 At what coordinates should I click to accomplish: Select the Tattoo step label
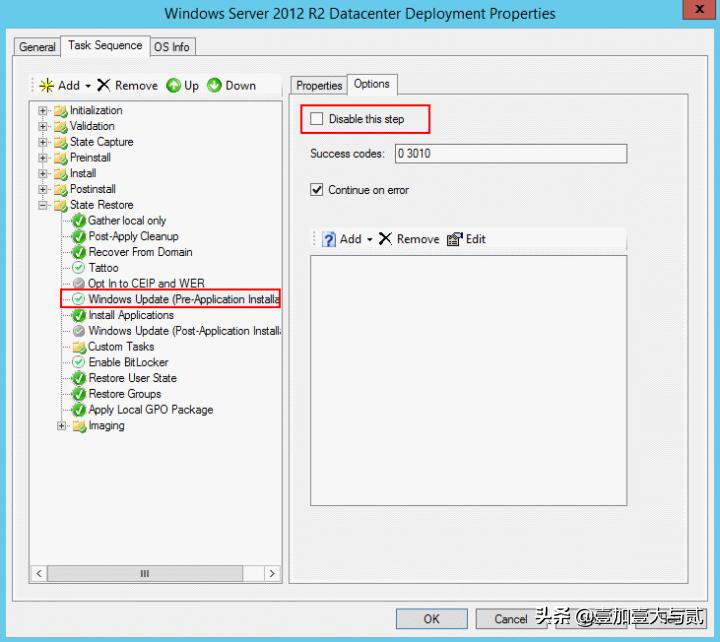103,268
